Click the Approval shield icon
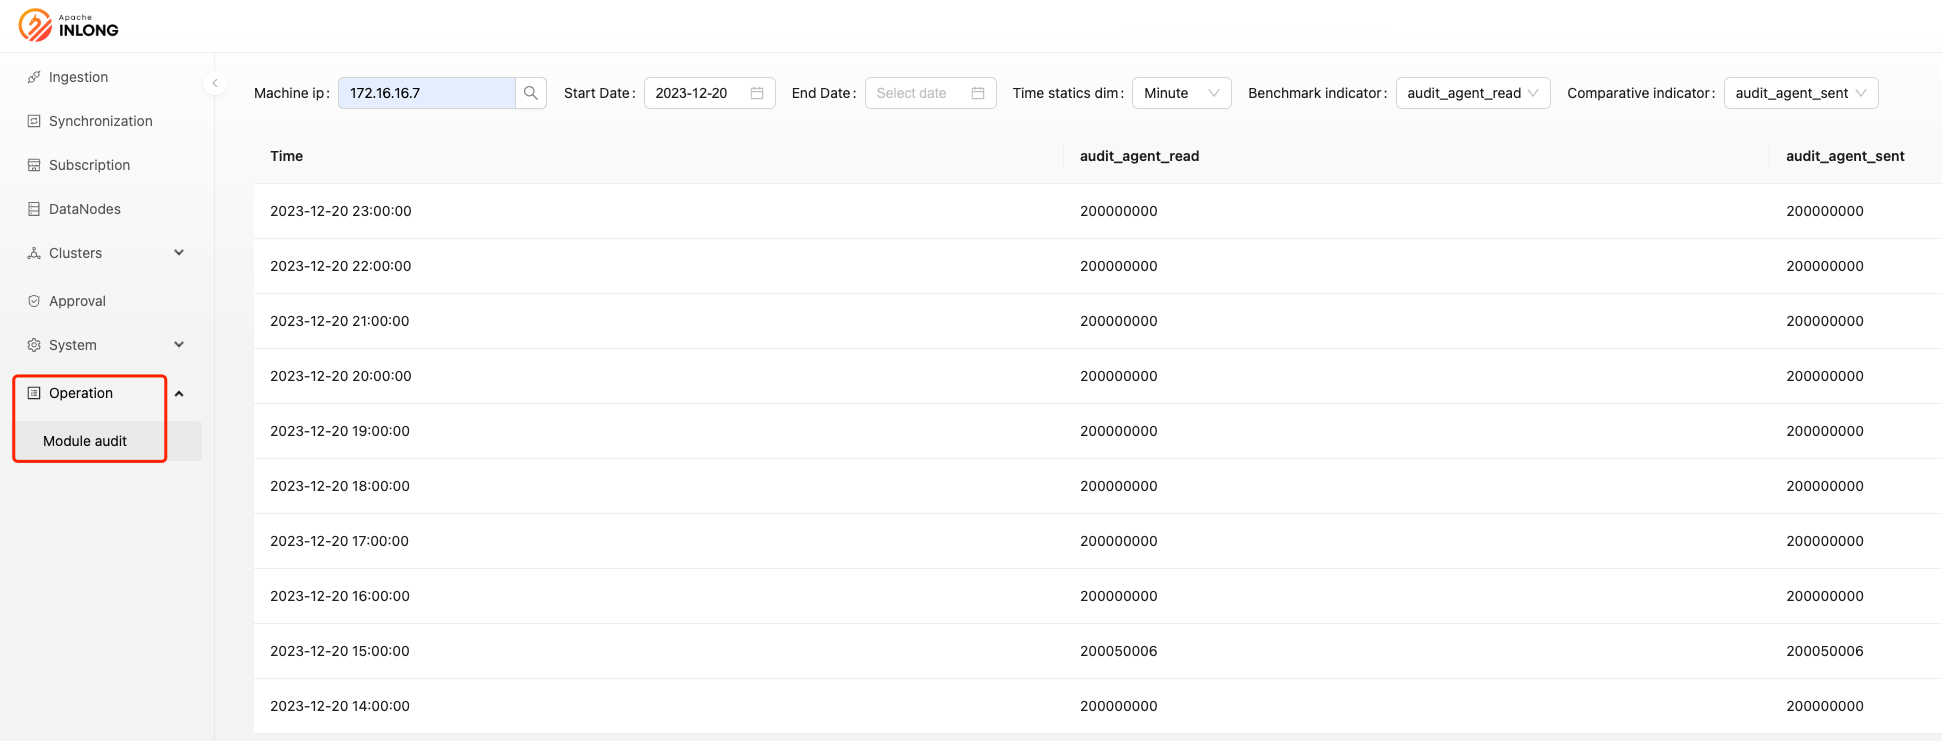 34,301
